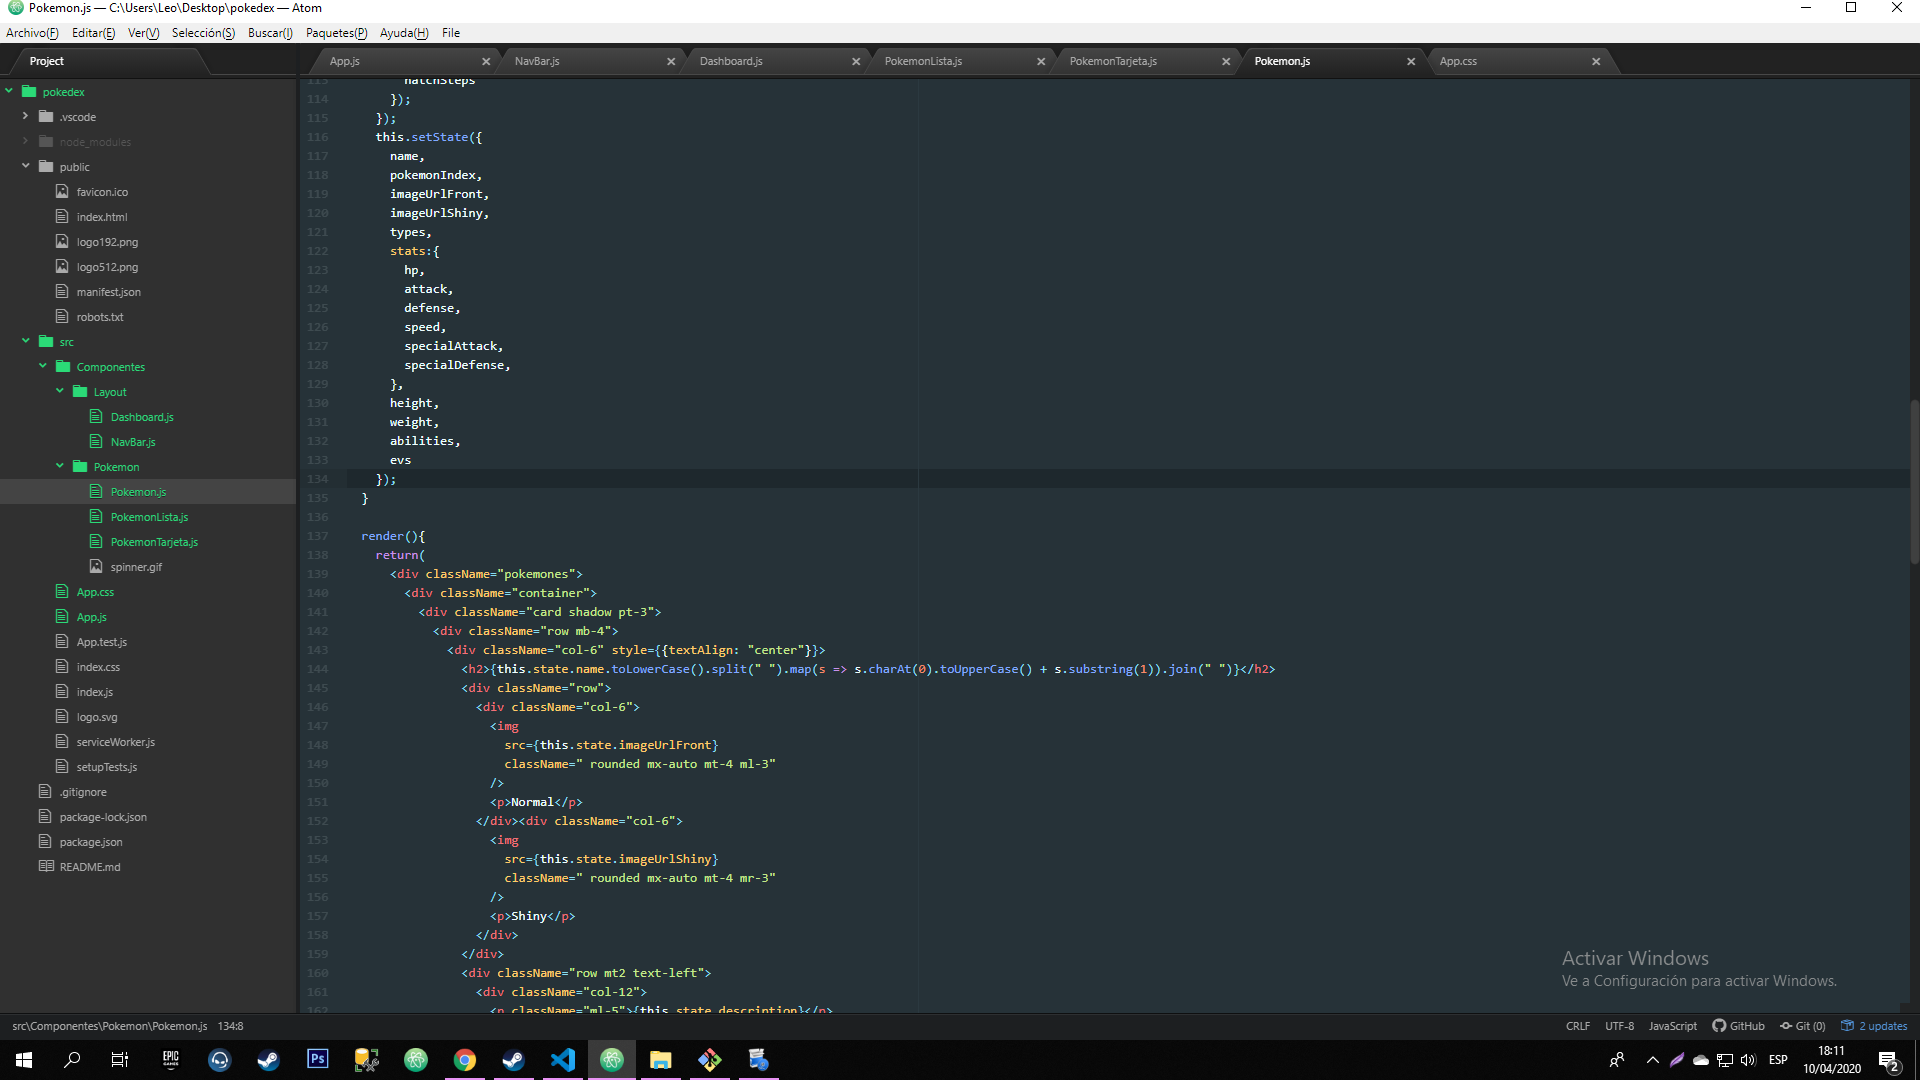Viewport: 1920px width, 1080px height.
Task: Open the File menu
Action: (x=451, y=33)
